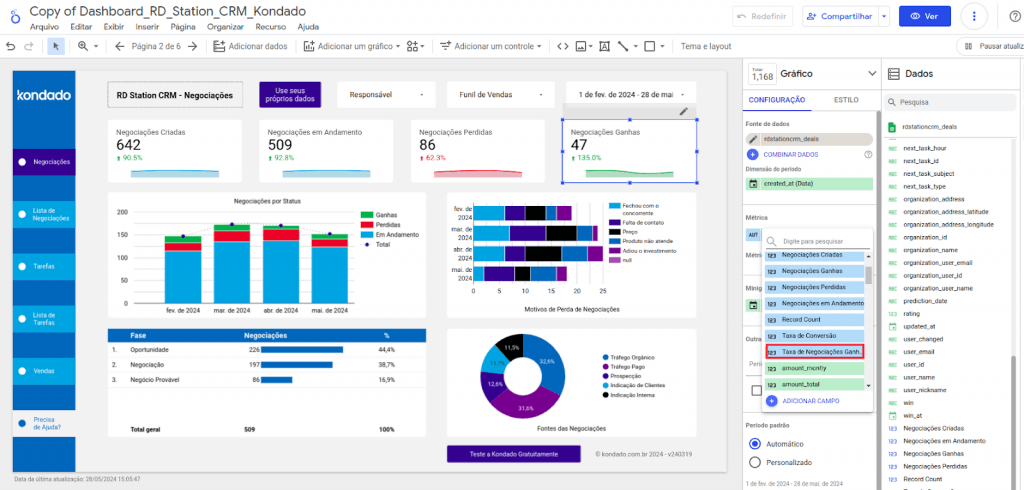Insert an image using the toolbar icon
The image size is (1024, 490).
[x=583, y=46]
